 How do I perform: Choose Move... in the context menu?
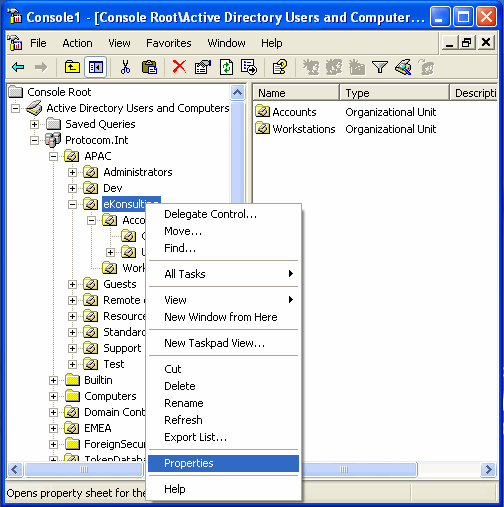[x=223, y=231]
